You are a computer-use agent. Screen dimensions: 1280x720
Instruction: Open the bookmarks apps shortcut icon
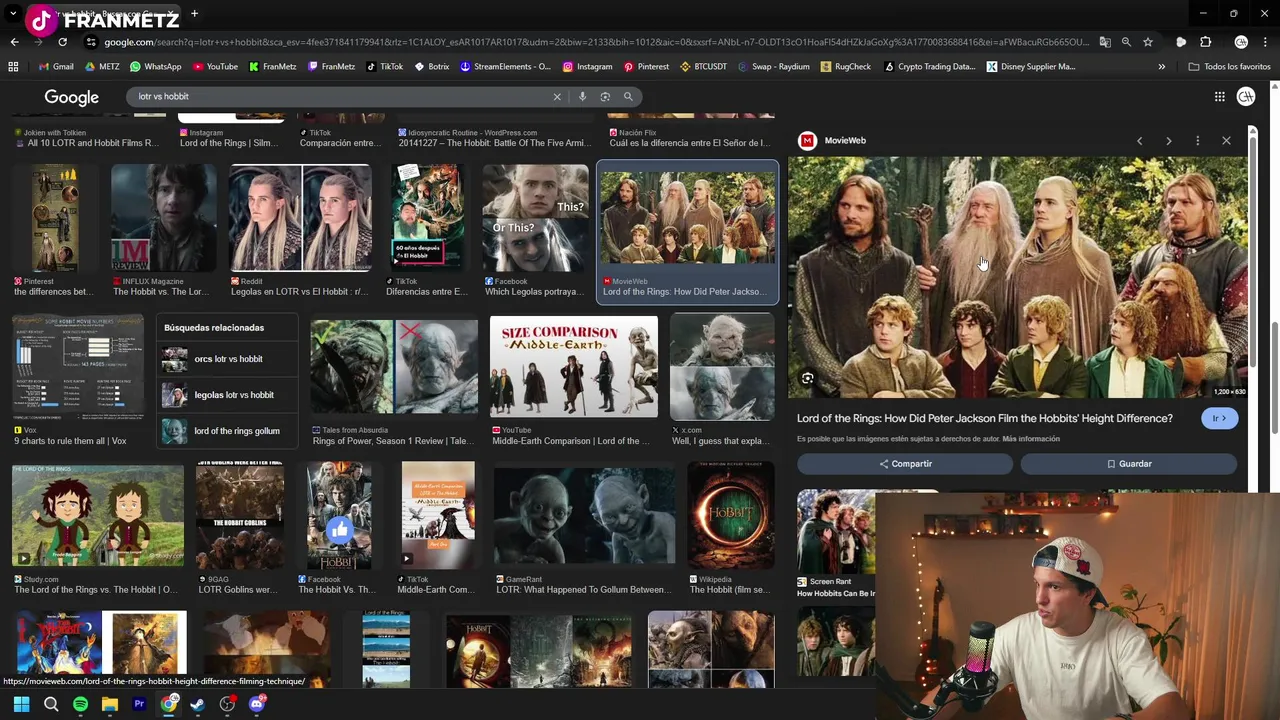click(x=13, y=67)
